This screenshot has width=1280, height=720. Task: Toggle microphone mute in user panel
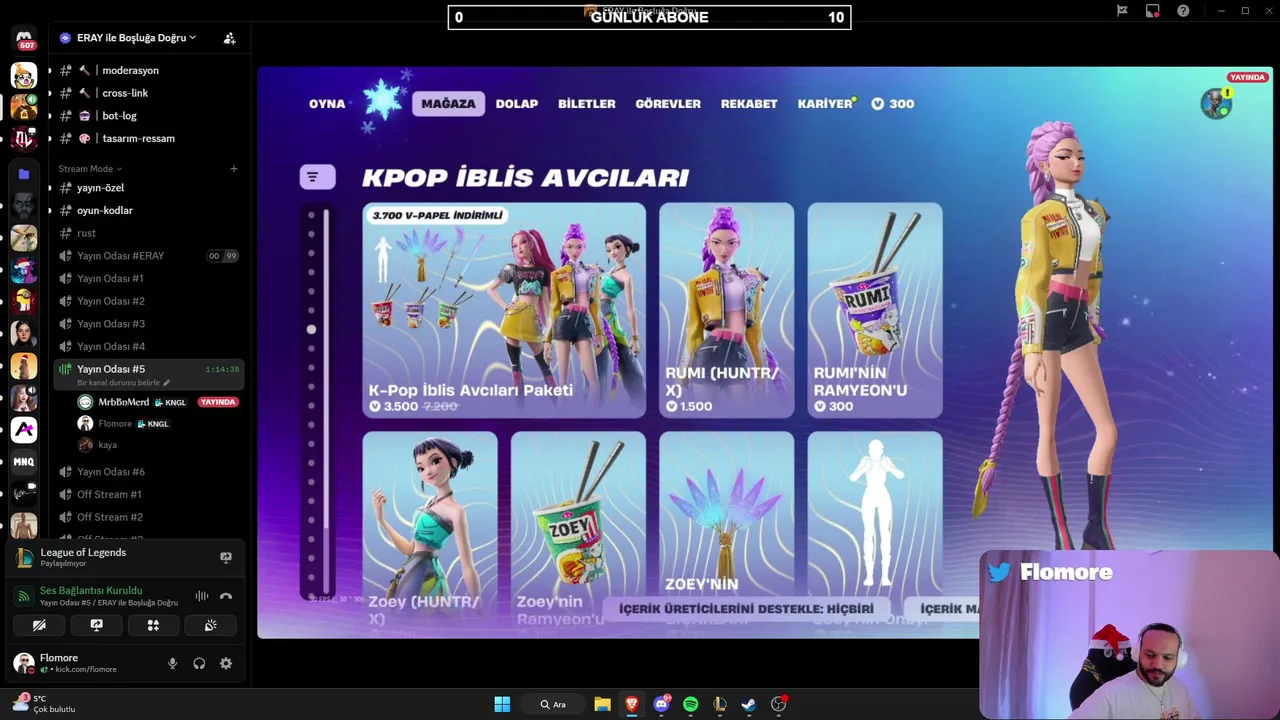[172, 663]
